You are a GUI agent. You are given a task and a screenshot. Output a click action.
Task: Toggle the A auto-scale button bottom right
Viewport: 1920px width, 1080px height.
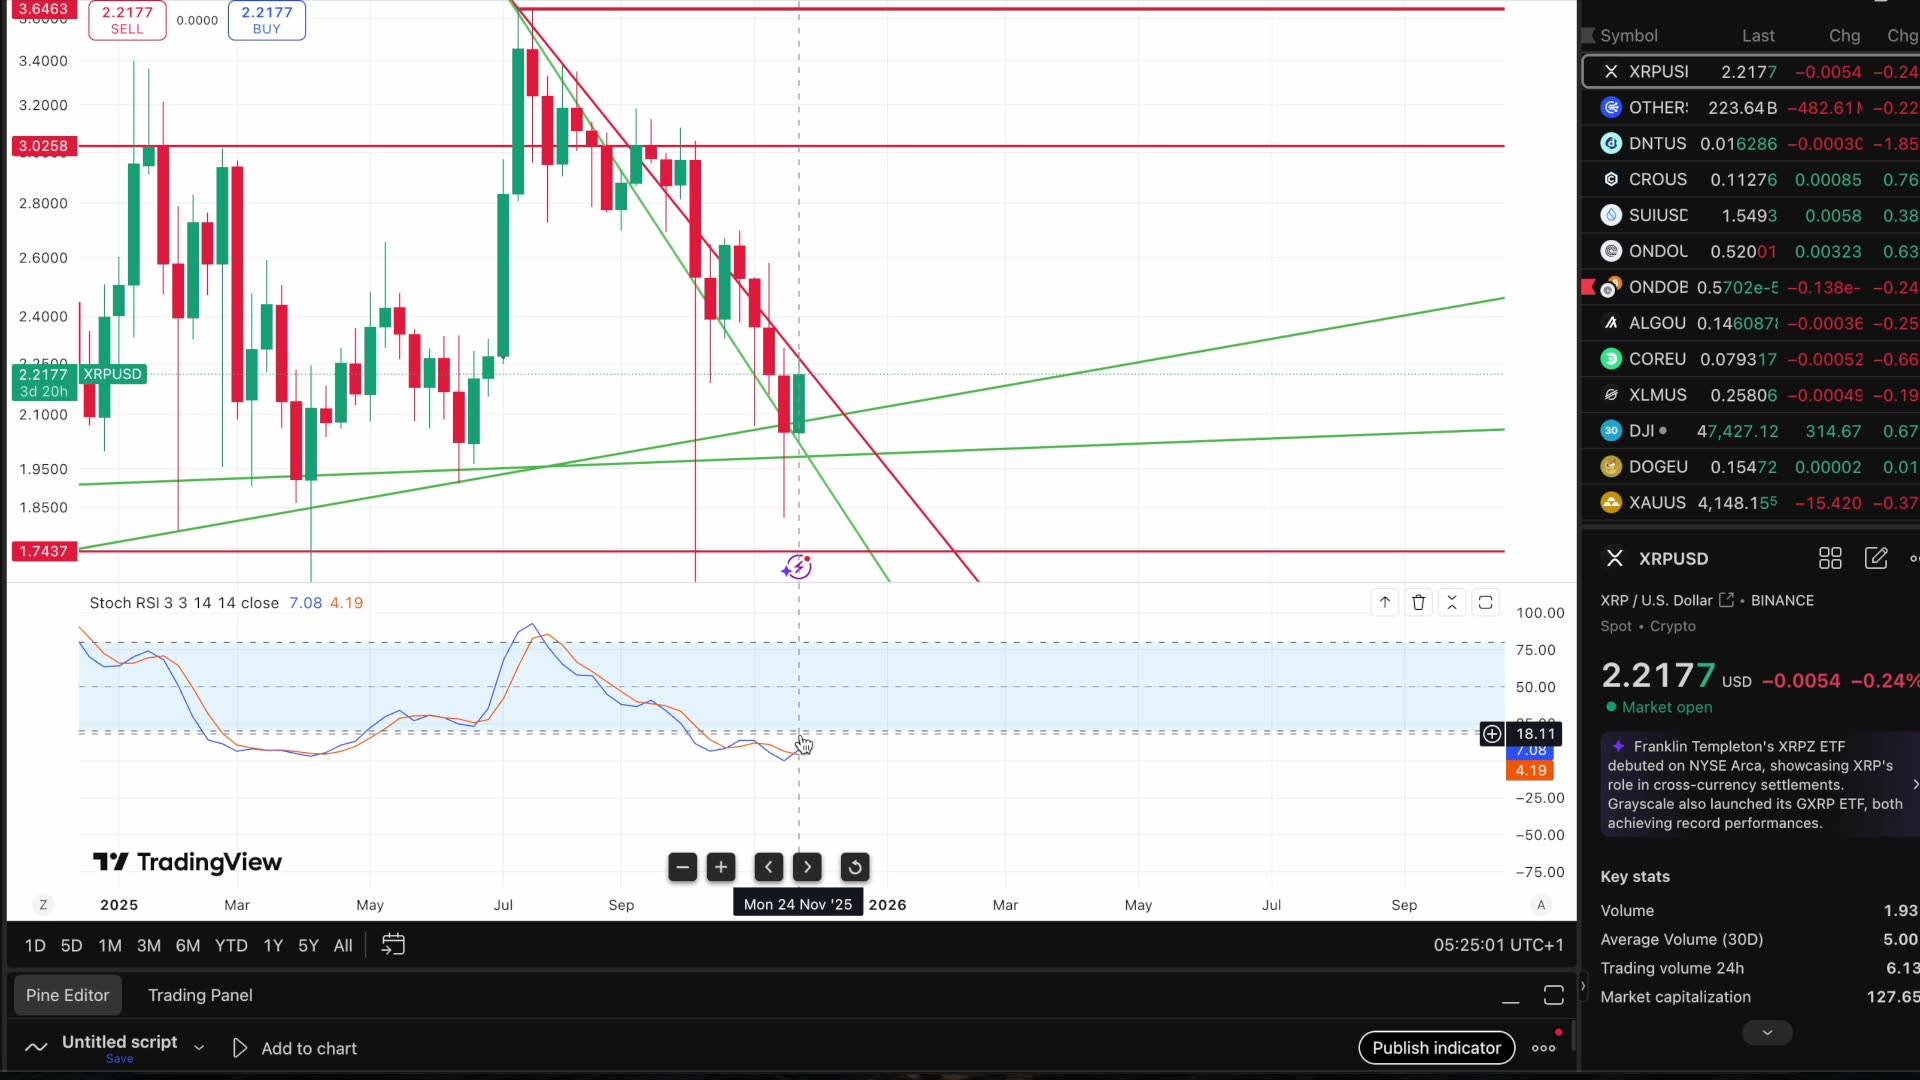(1541, 905)
